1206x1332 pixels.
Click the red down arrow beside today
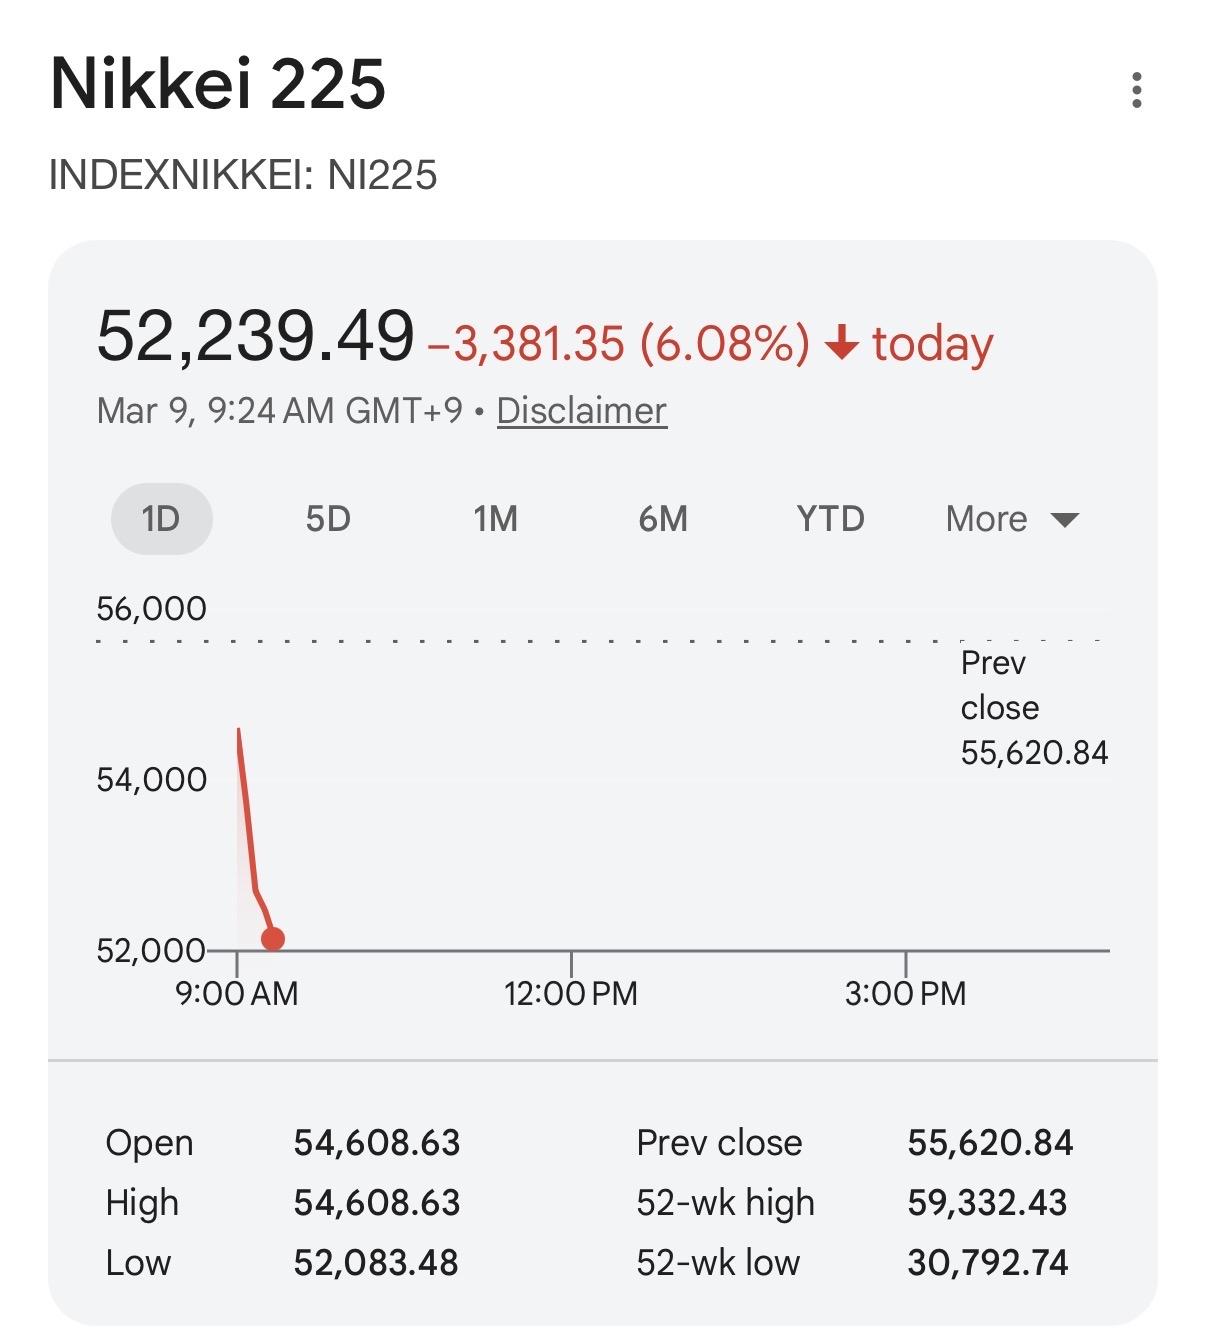click(841, 344)
